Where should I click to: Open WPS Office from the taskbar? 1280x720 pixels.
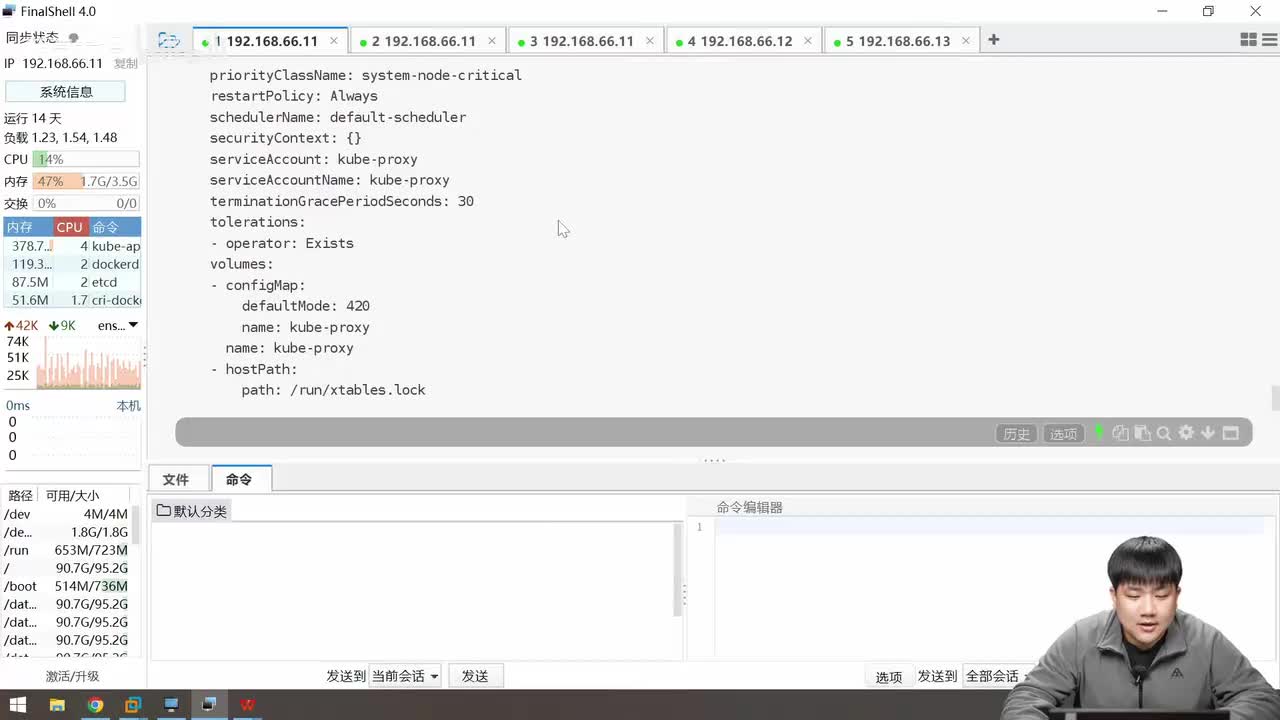point(247,705)
